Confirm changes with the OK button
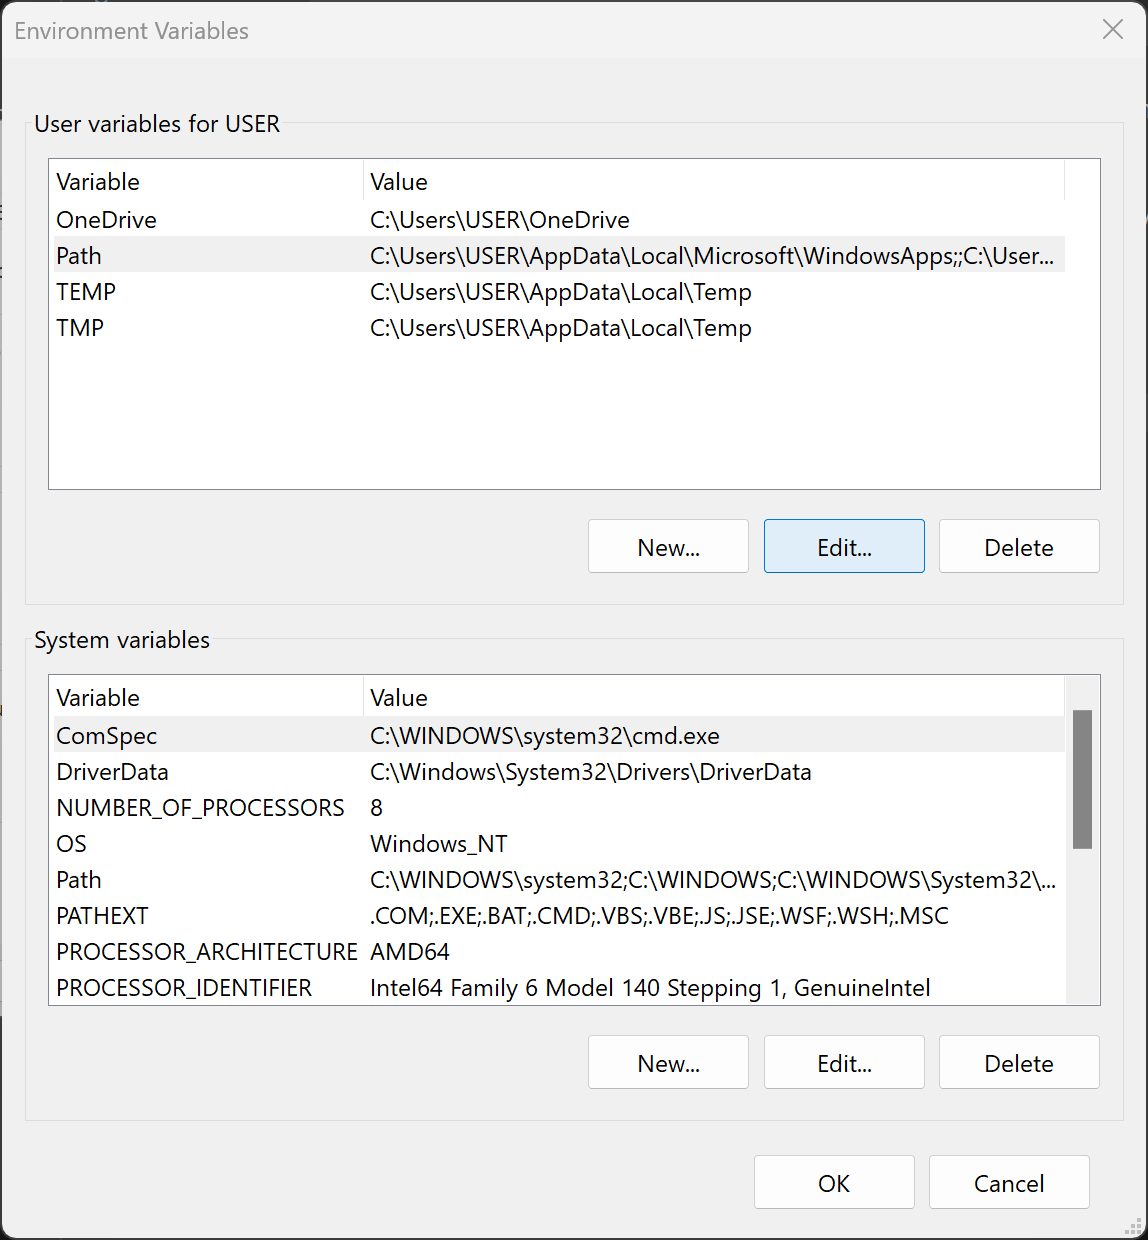This screenshot has width=1148, height=1240. (x=834, y=1182)
